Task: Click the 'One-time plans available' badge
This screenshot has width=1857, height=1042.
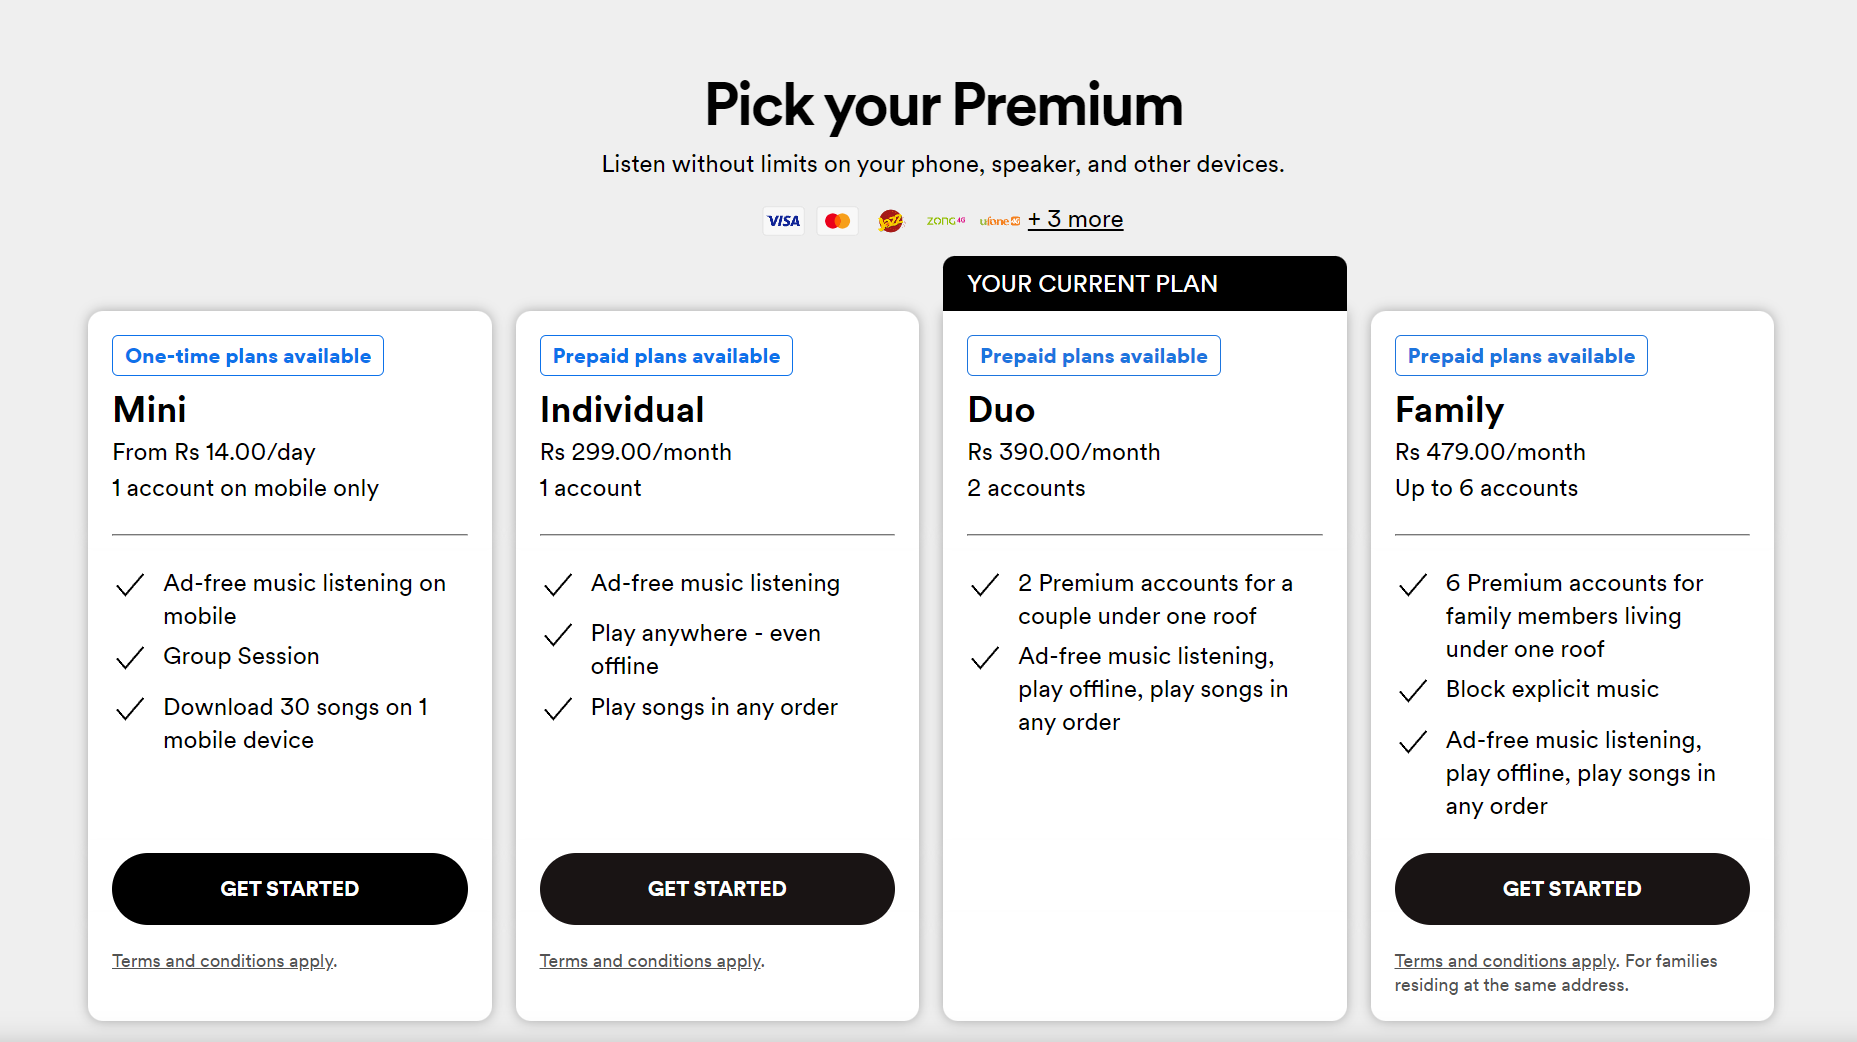Action: 248,356
